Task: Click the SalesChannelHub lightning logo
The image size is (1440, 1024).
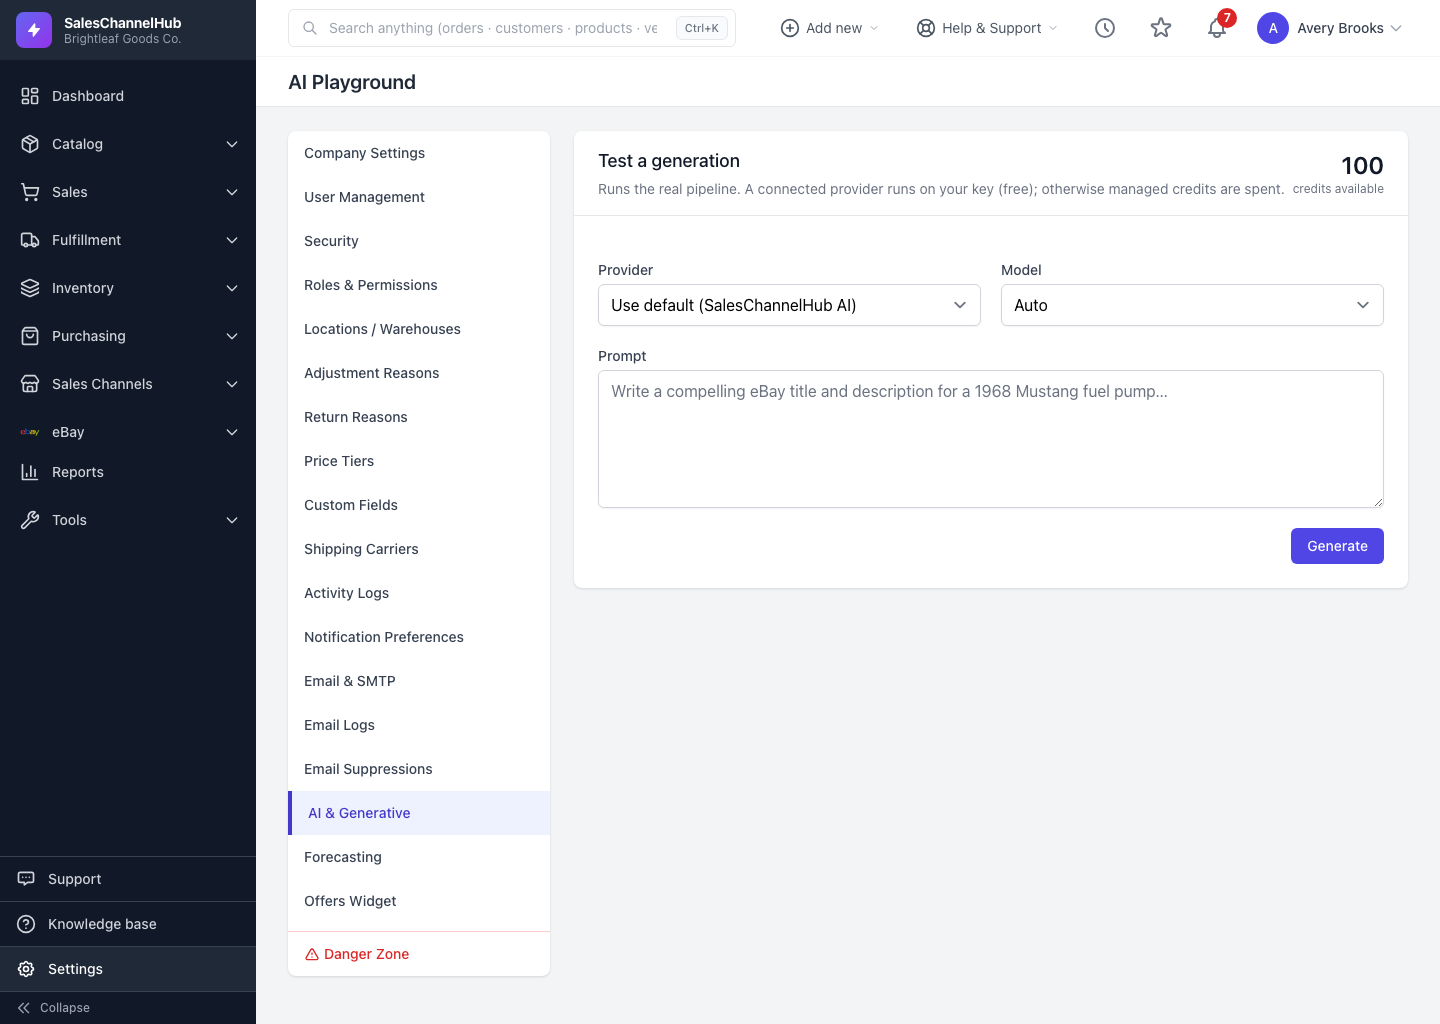Action: pyautogui.click(x=34, y=30)
